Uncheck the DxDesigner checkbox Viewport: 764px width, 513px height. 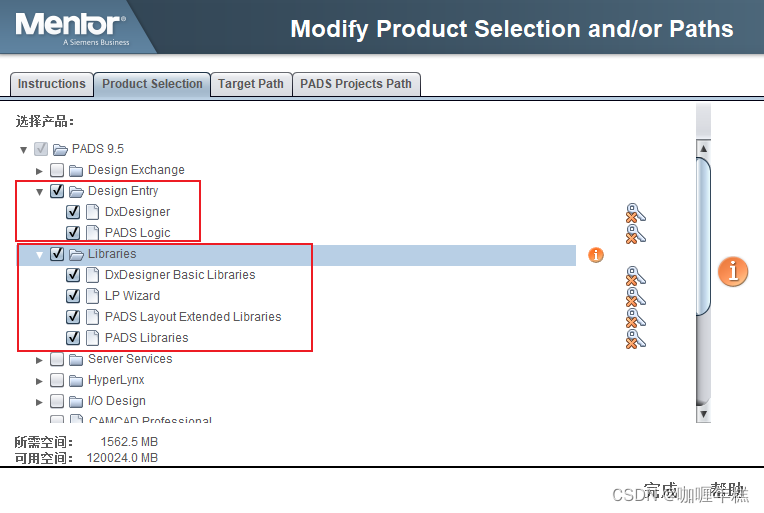tap(73, 212)
